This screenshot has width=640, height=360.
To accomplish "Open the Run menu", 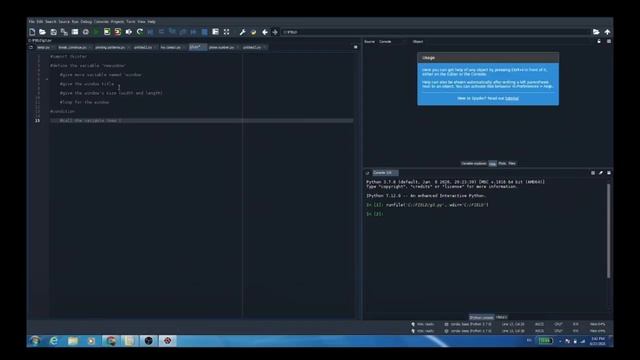I will tap(75, 22).
